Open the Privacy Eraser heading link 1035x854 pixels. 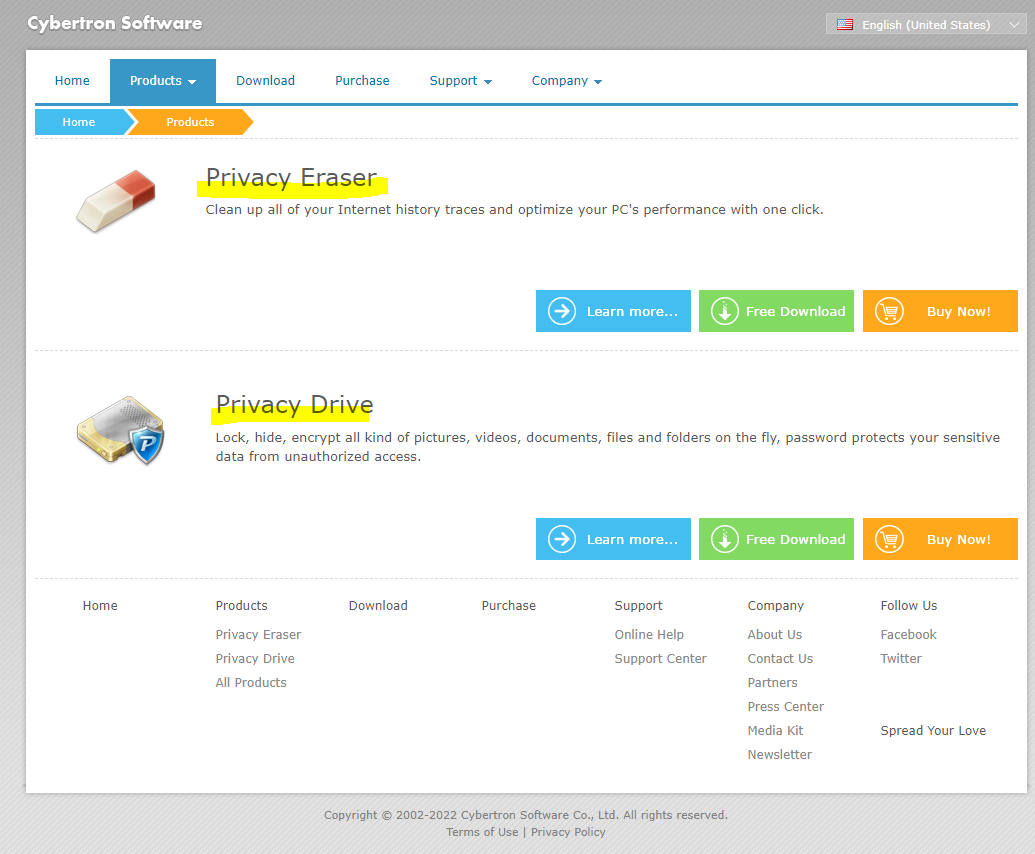coord(291,178)
